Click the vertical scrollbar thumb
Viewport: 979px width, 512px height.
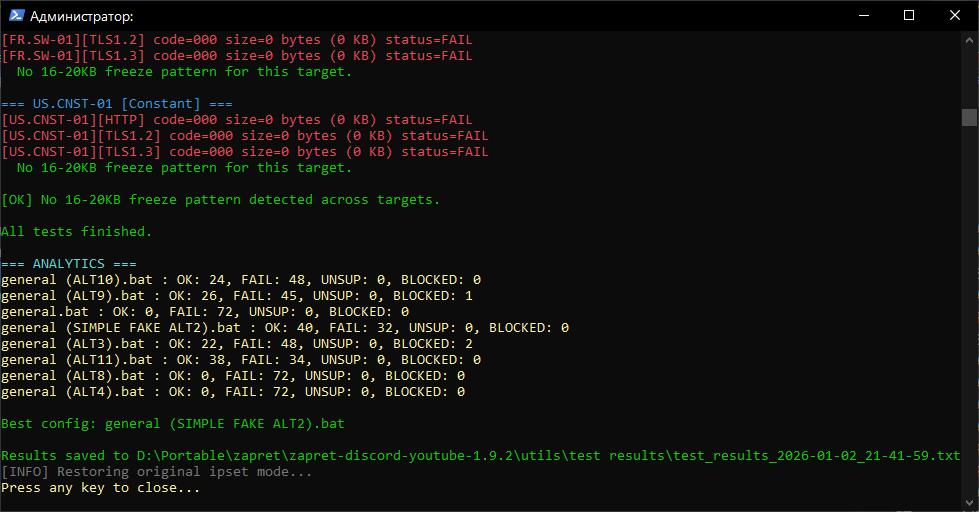pyautogui.click(x=969, y=118)
